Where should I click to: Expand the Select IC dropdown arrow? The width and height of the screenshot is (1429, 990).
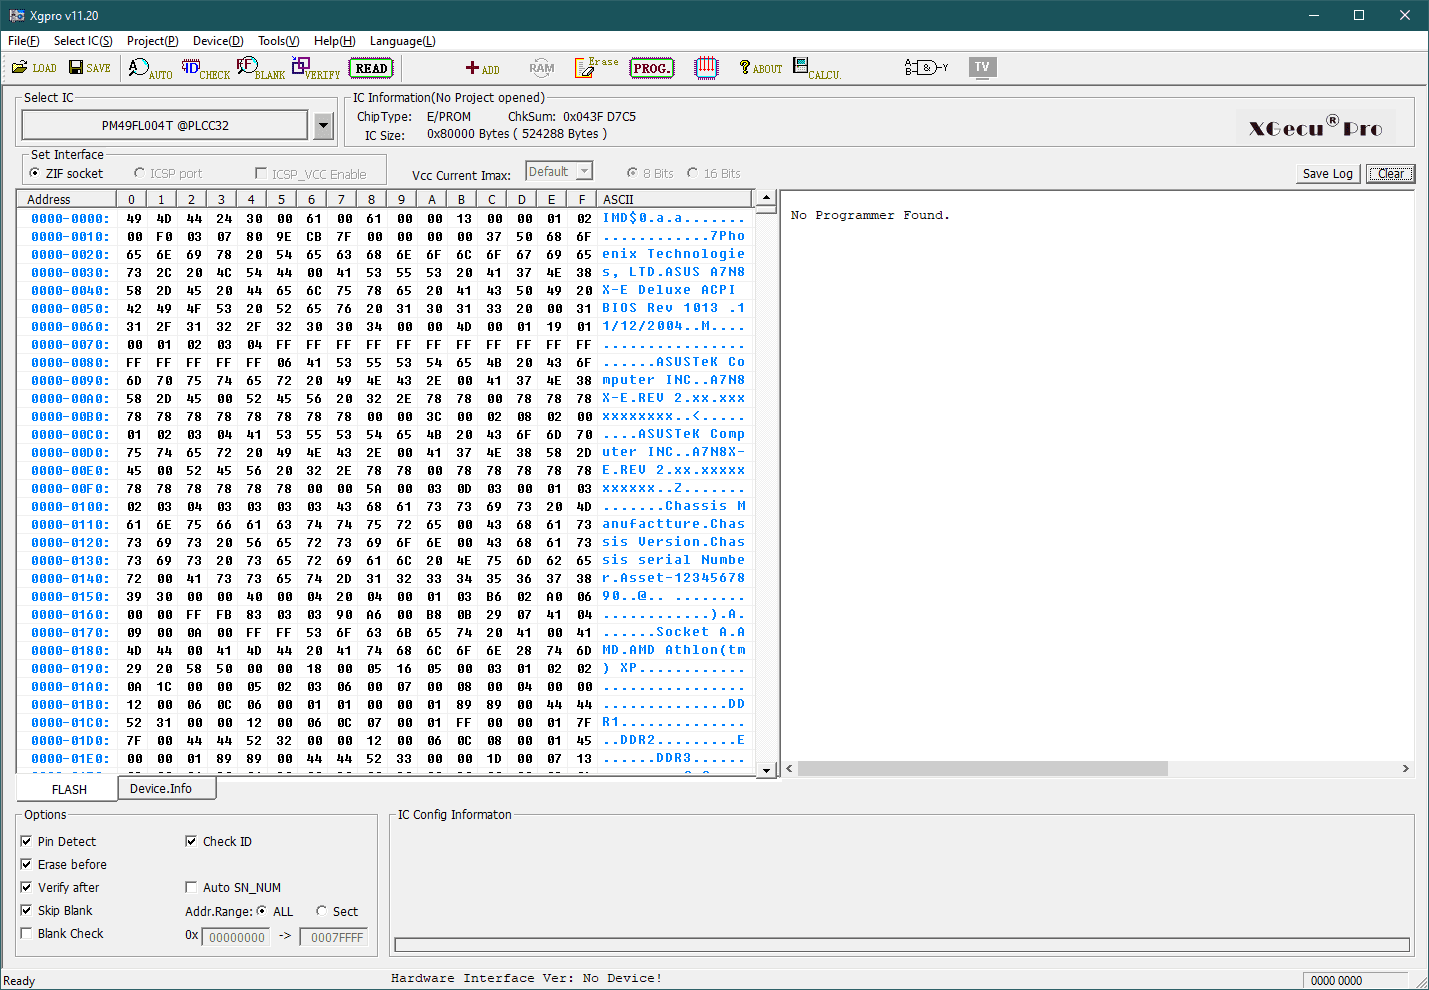323,125
